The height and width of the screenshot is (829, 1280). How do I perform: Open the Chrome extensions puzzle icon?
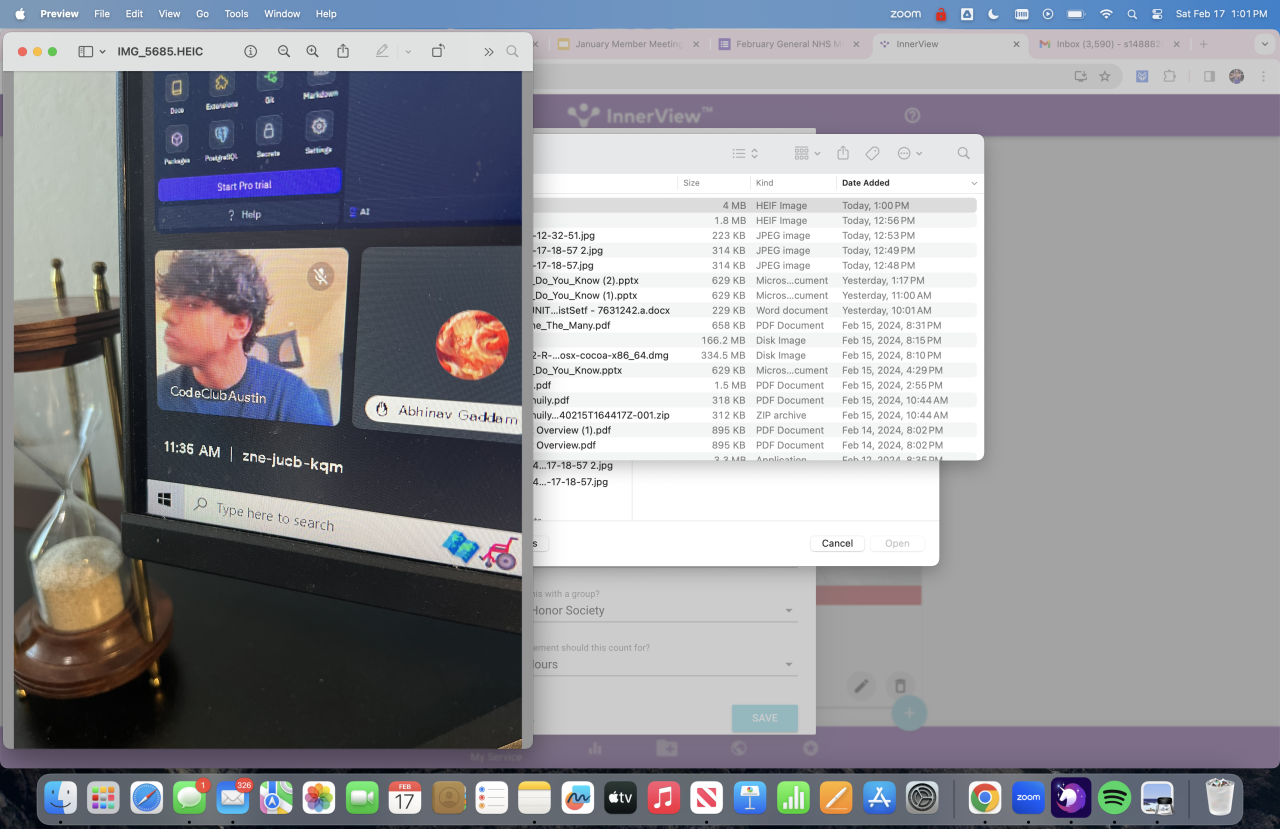pyautogui.click(x=1169, y=76)
